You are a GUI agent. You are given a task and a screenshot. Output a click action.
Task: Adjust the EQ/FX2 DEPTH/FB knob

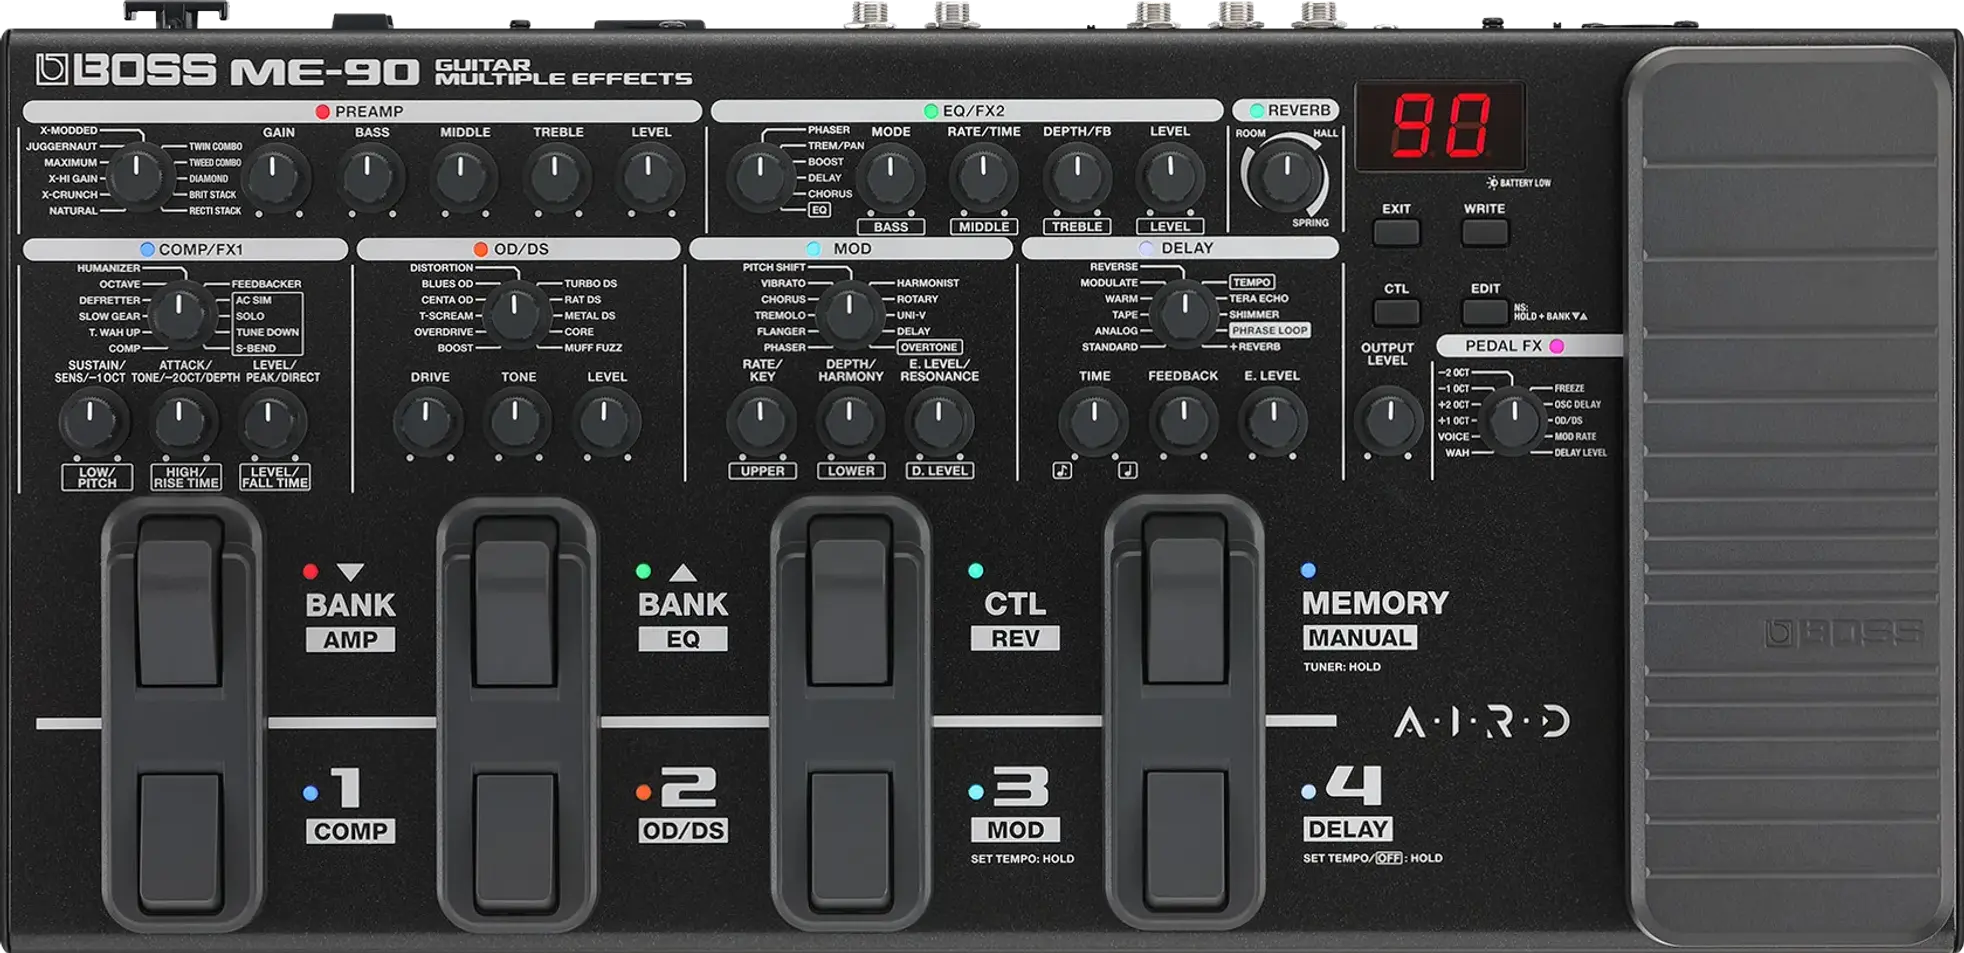click(1077, 176)
